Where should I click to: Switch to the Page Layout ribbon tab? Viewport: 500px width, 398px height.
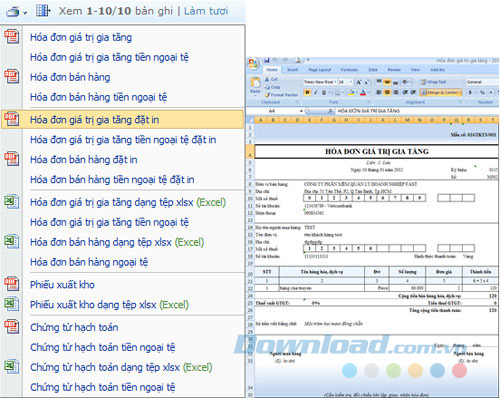coord(320,70)
